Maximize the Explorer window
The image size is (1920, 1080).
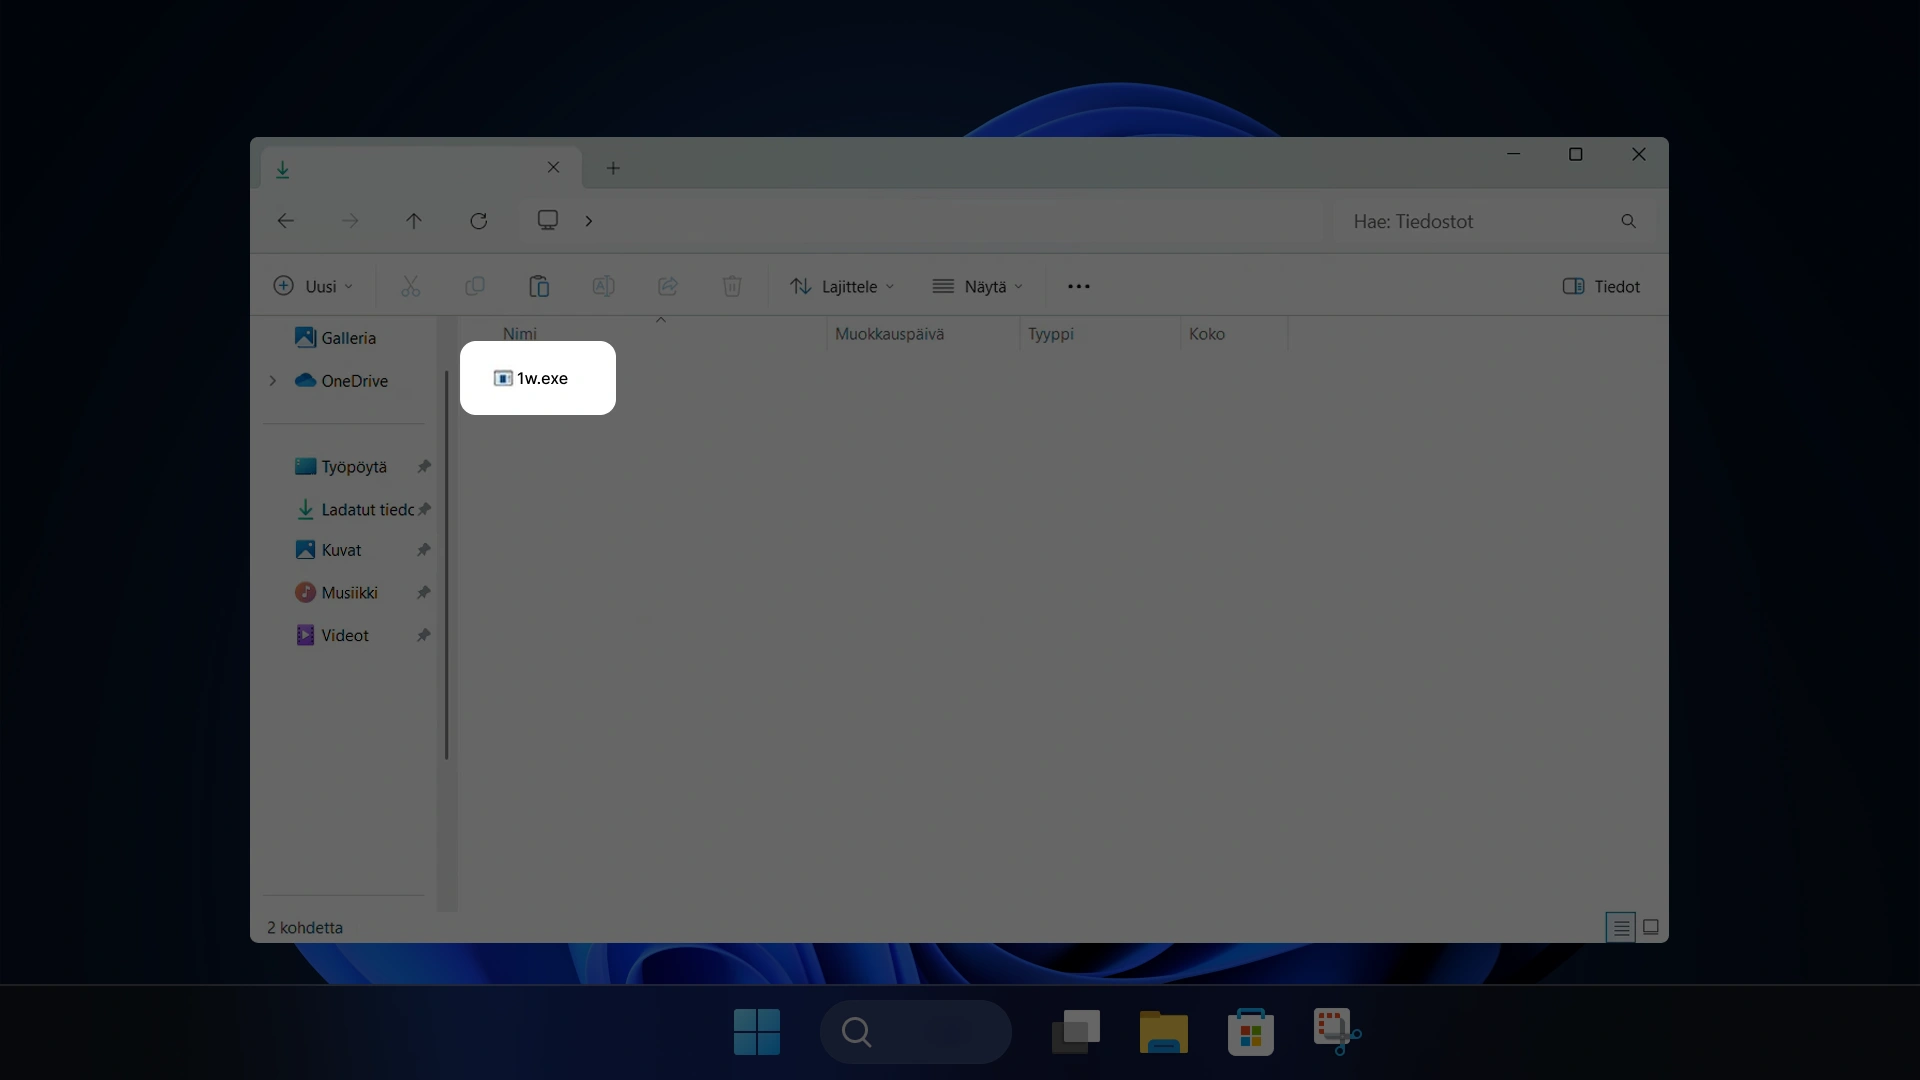pyautogui.click(x=1576, y=154)
